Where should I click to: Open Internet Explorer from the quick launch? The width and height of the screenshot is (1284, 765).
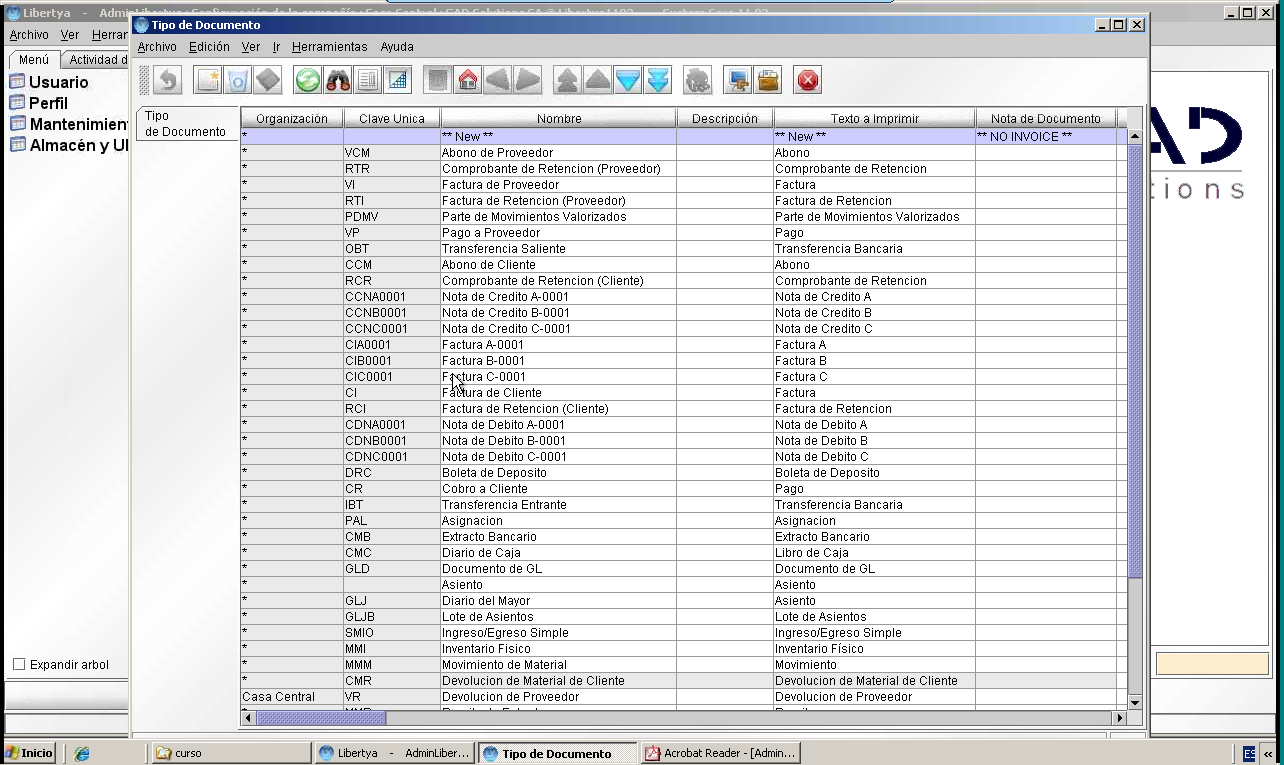(x=82, y=753)
